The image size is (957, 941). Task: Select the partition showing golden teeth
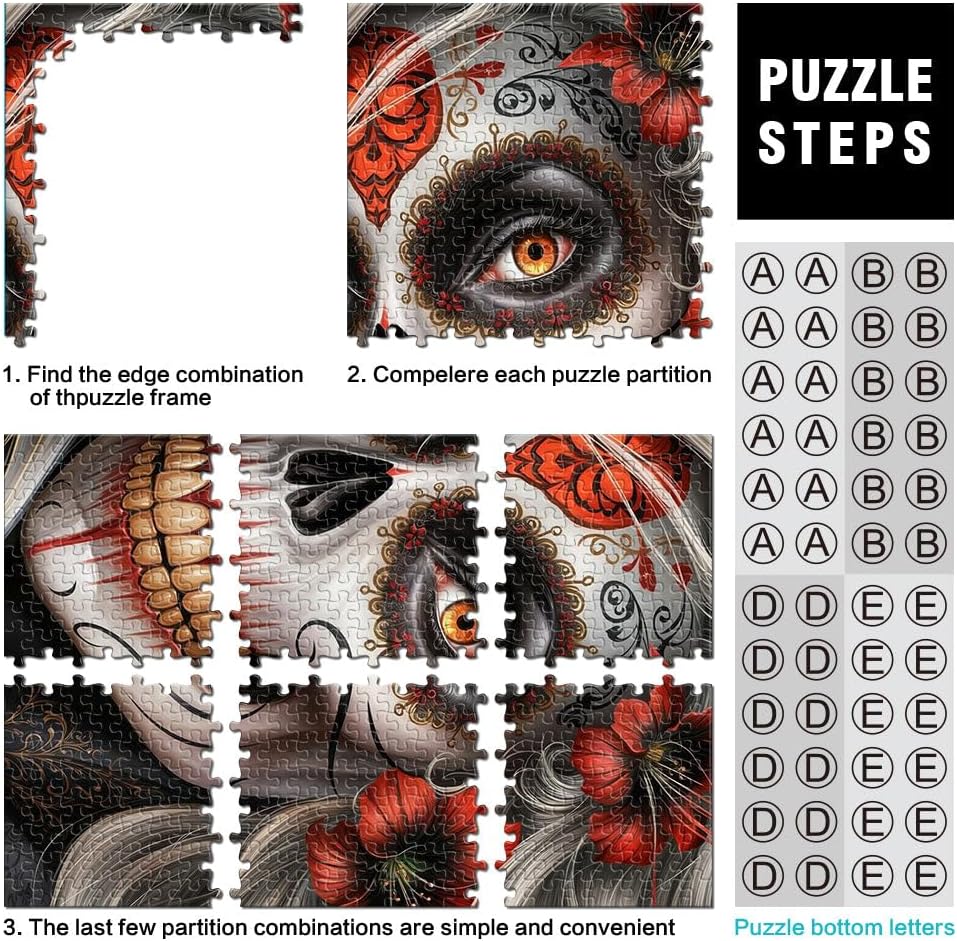(x=113, y=549)
